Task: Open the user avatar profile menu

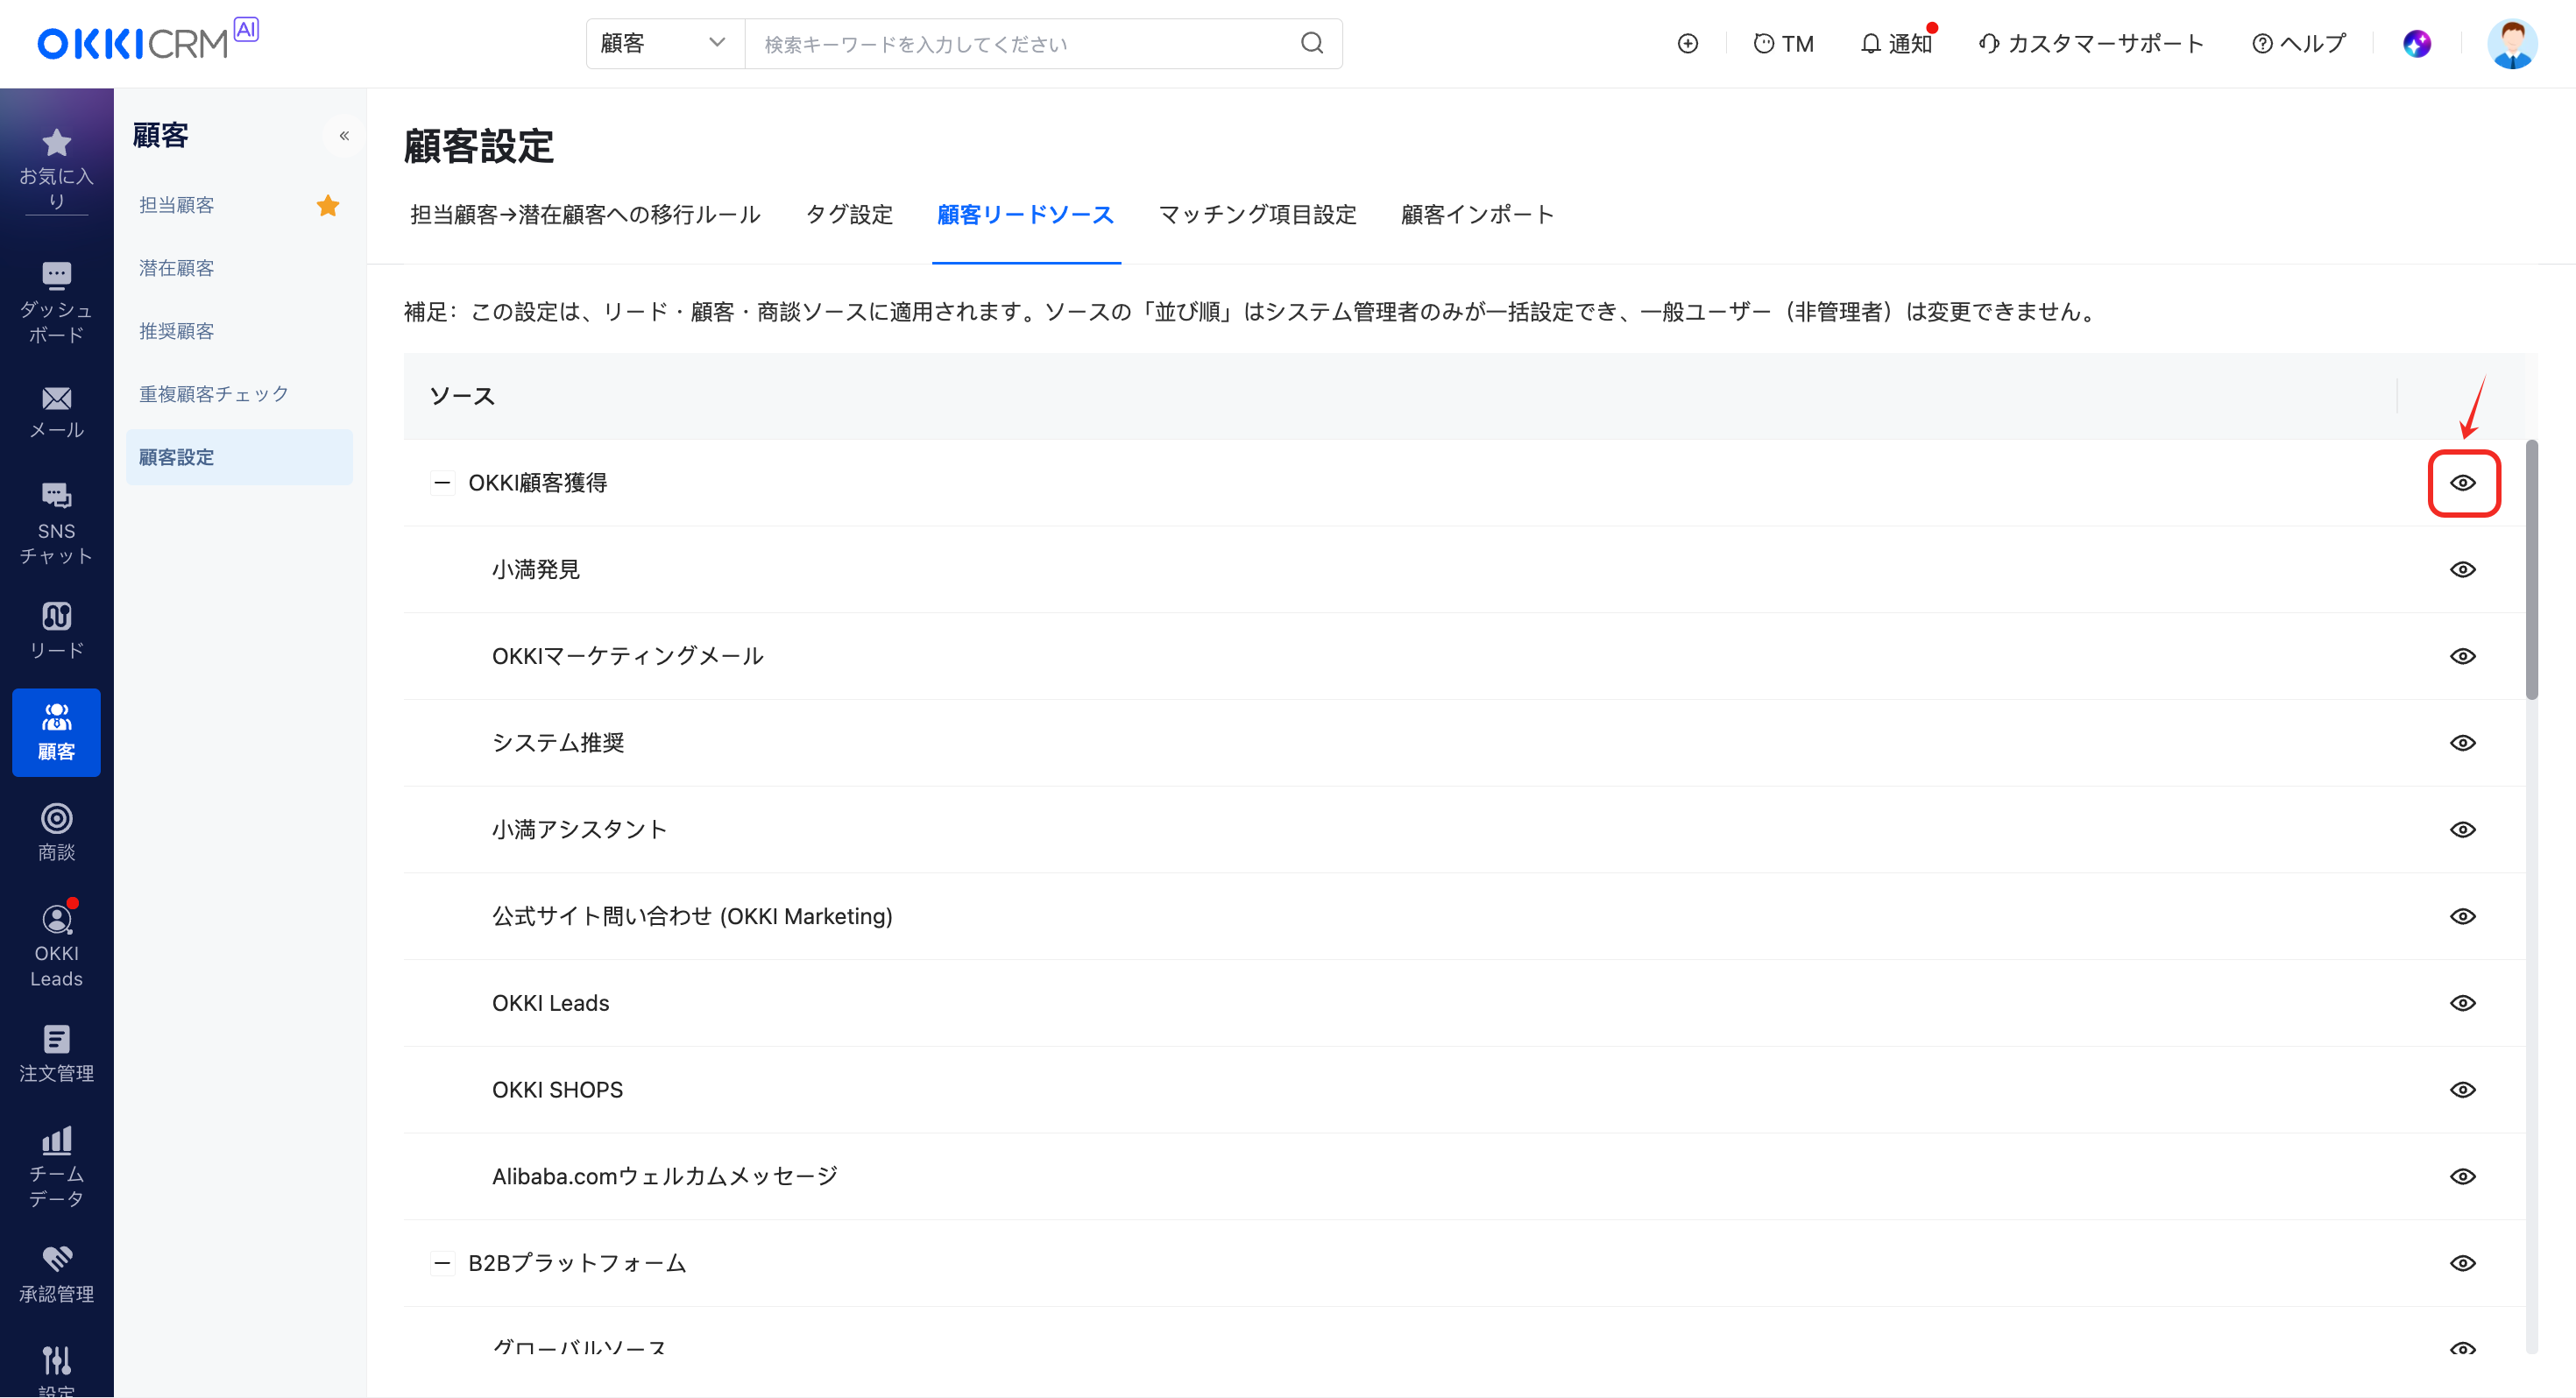Action: point(2512,43)
